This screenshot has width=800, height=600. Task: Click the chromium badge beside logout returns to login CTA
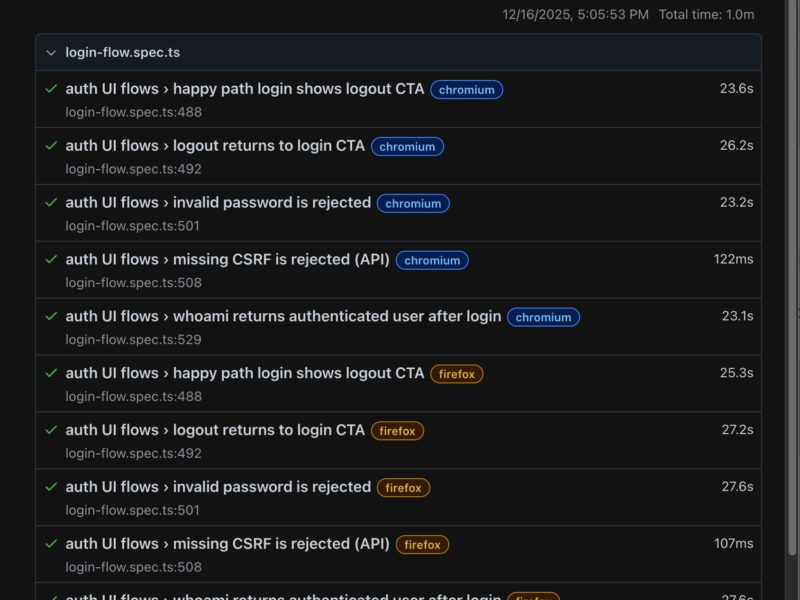pos(407,147)
